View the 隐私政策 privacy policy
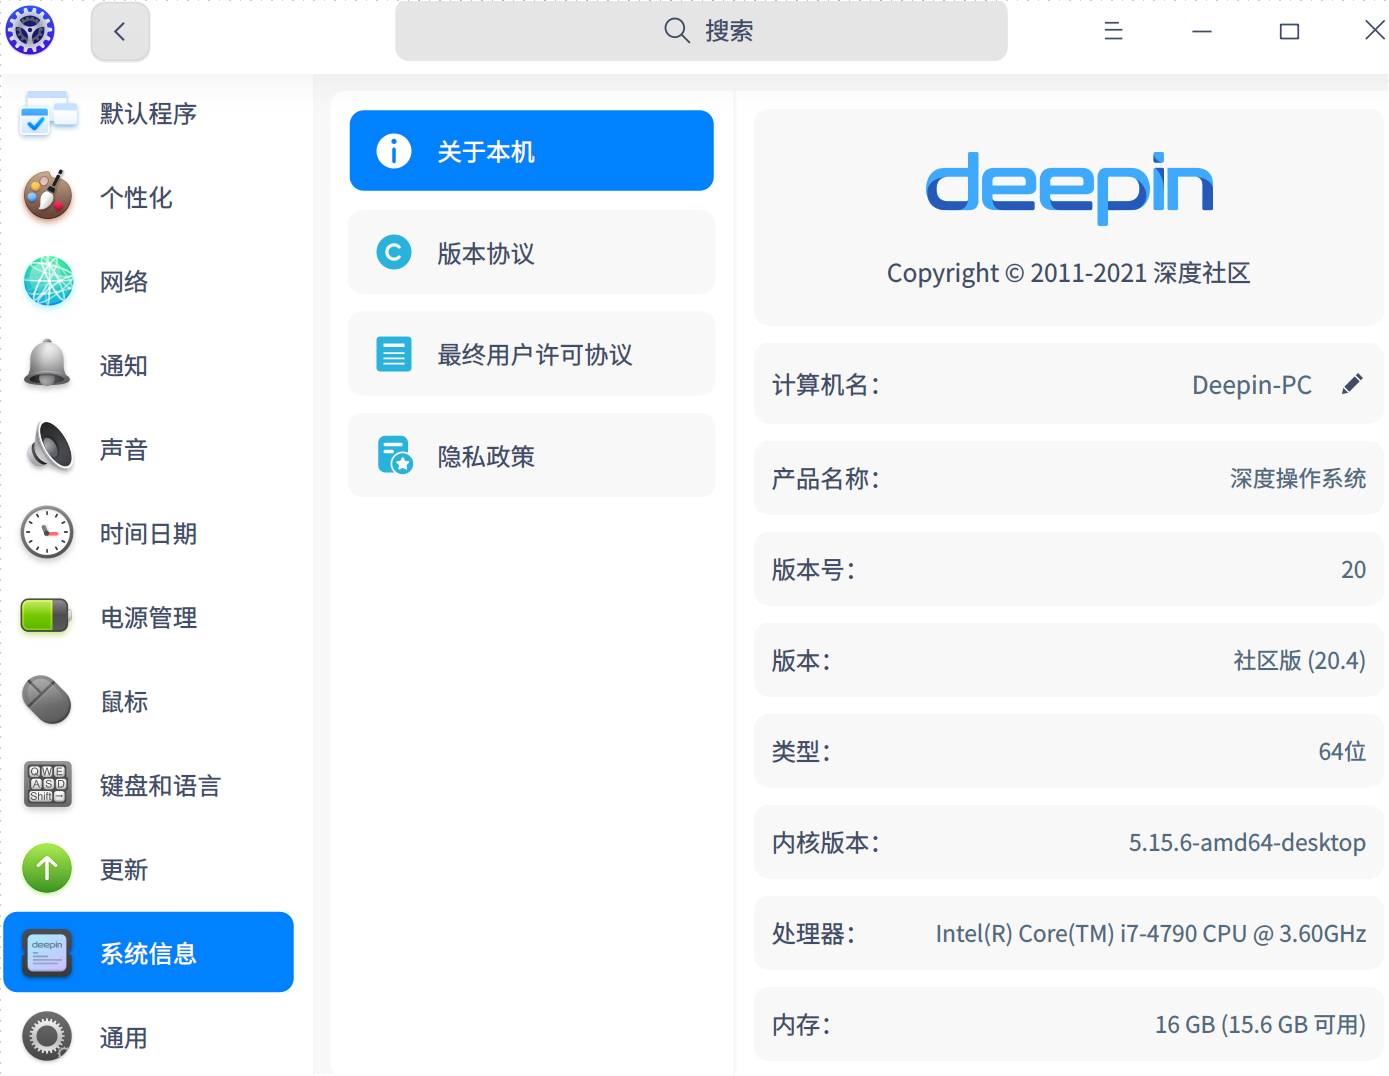The image size is (1389, 1076). pos(531,456)
